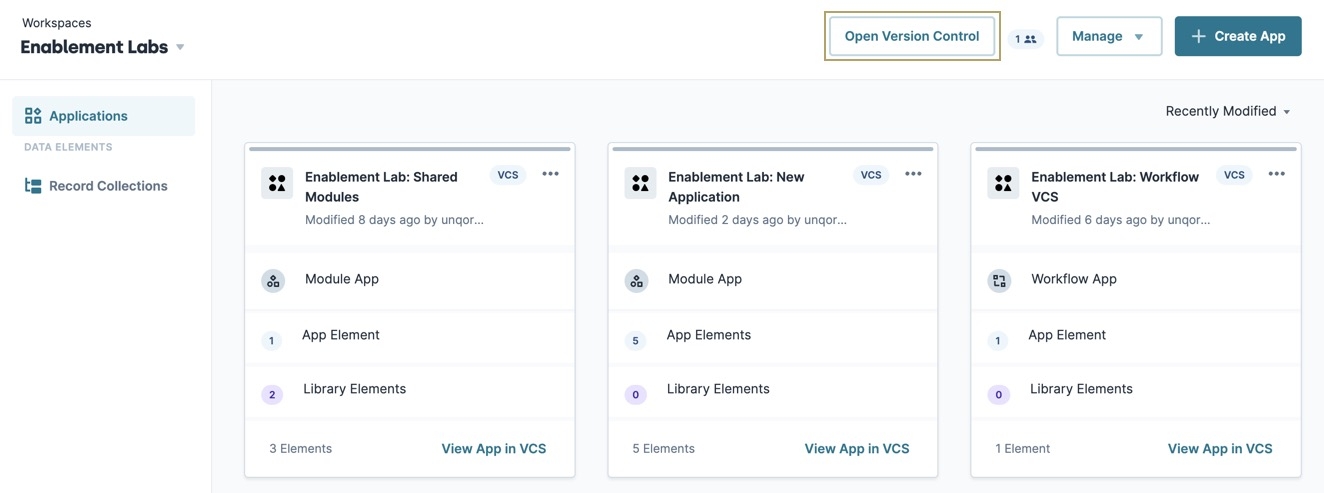
Task: Click the Library Elements count badge in Workflow VCS
Action: point(997,395)
